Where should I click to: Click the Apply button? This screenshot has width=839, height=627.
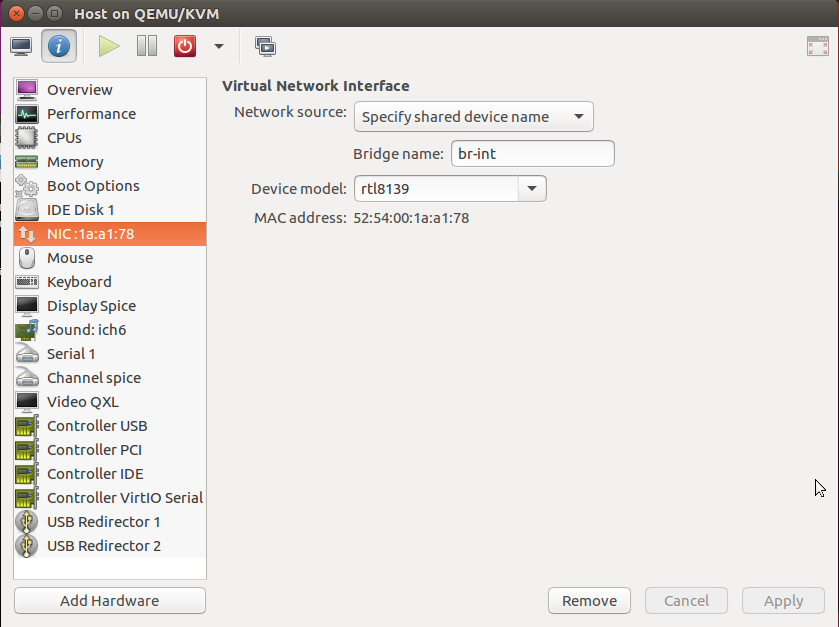(783, 601)
